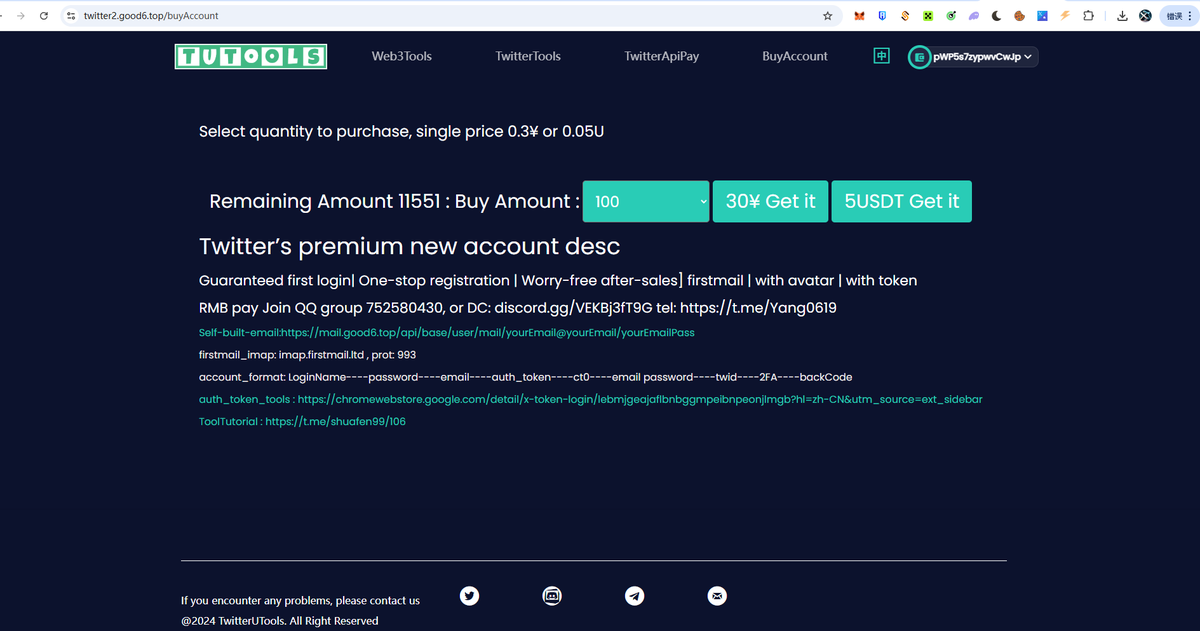
Task: Open the blue square image extension
Action: 1042,16
